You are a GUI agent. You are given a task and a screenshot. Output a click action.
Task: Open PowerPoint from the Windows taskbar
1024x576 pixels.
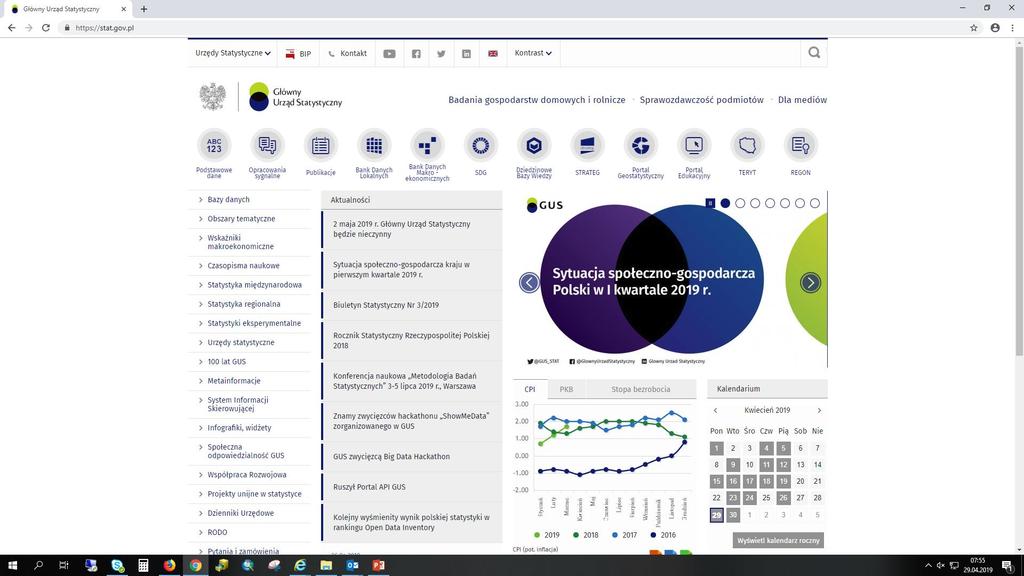coord(378,566)
